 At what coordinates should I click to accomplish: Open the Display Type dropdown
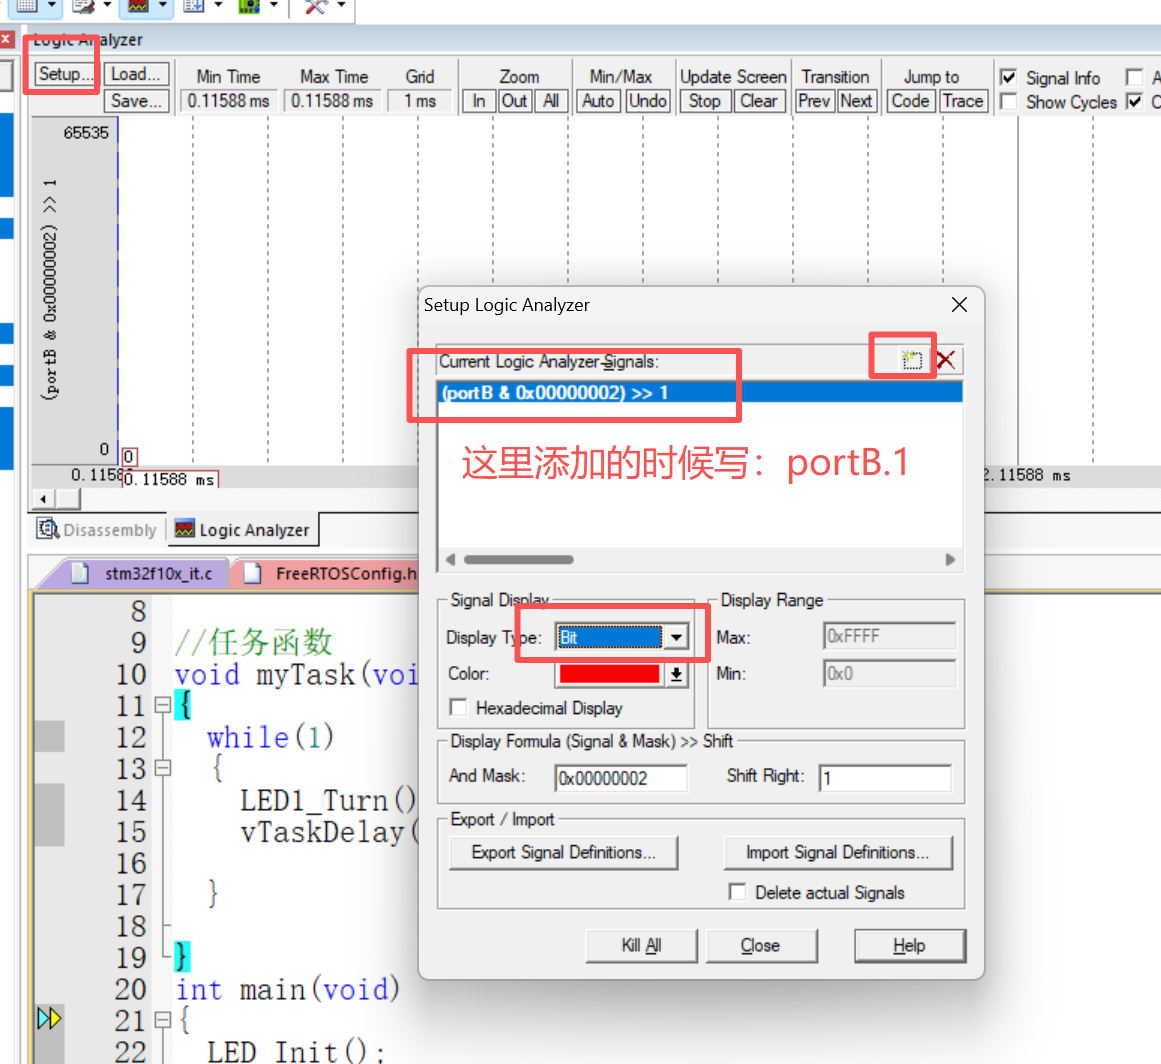click(x=677, y=637)
